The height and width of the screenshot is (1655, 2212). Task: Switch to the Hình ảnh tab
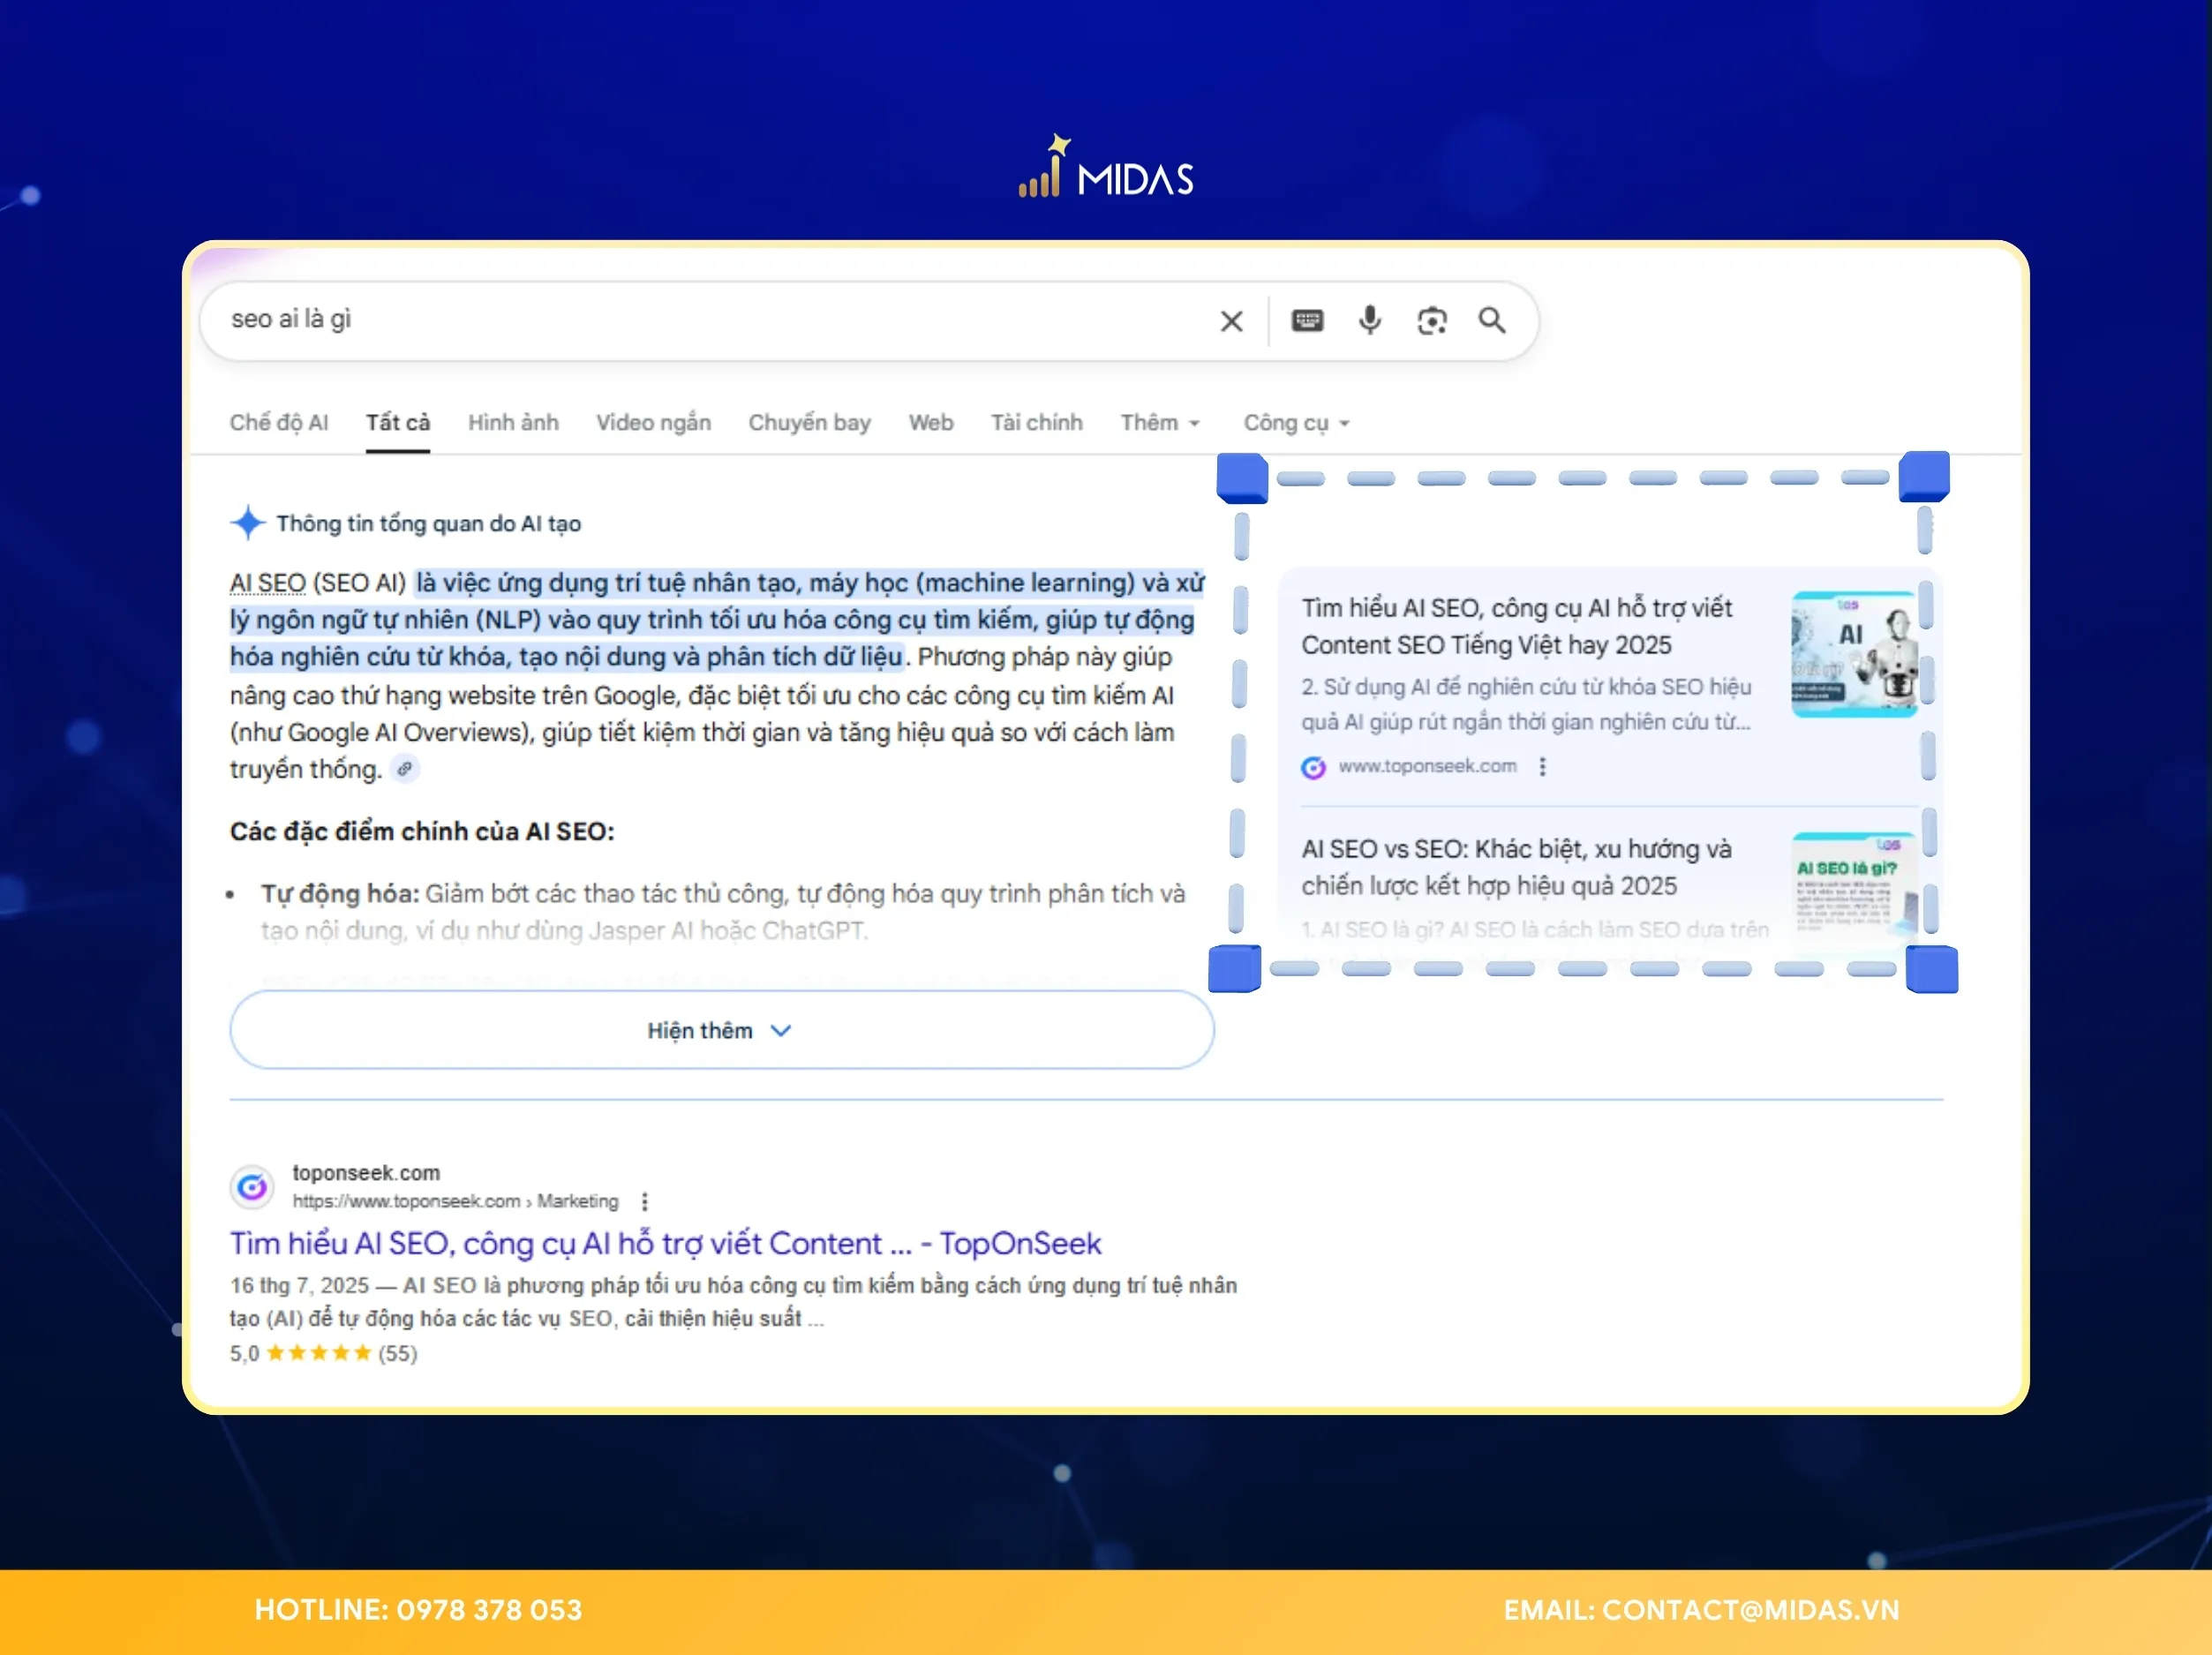tap(513, 422)
